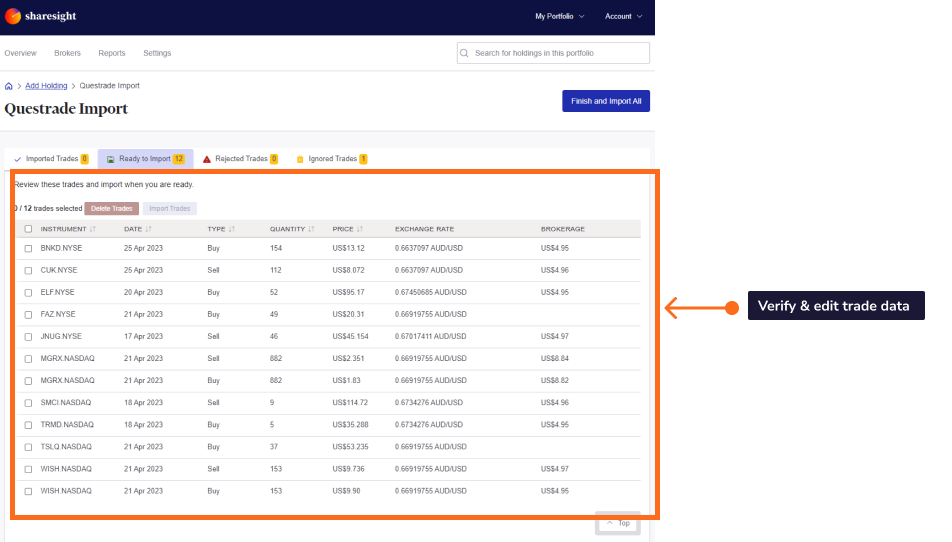
Task: Click the 0.67450685 AUD/USD exchange rate
Action: tap(430, 293)
